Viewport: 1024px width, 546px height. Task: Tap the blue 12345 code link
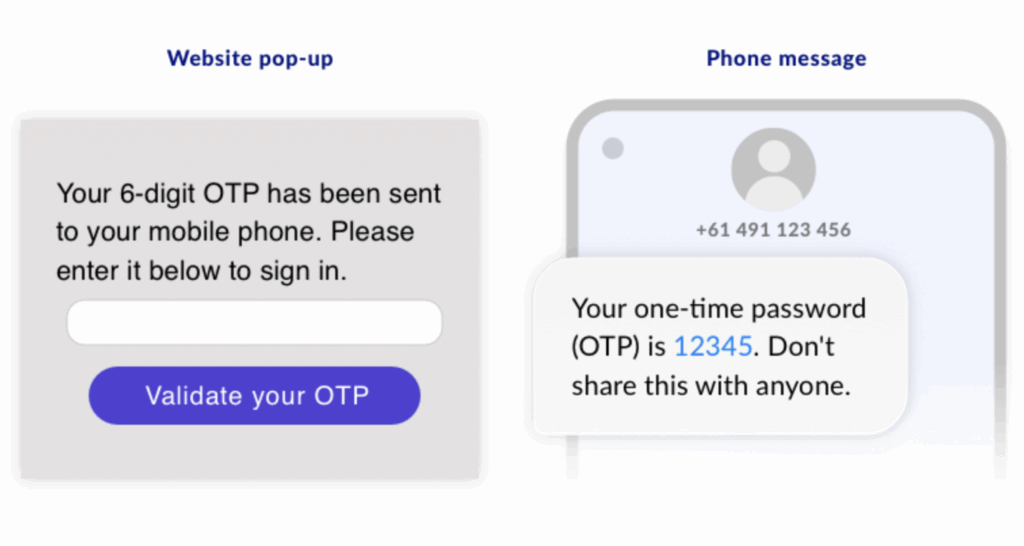point(712,346)
